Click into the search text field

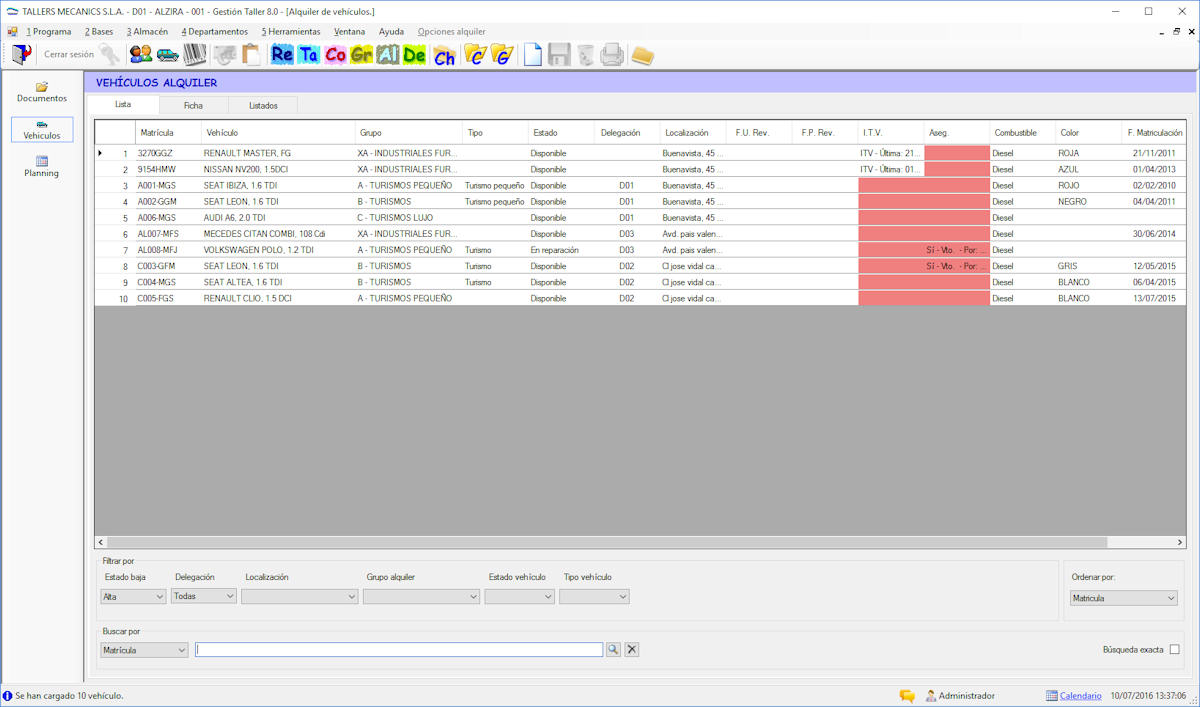pyautogui.click(x=399, y=649)
